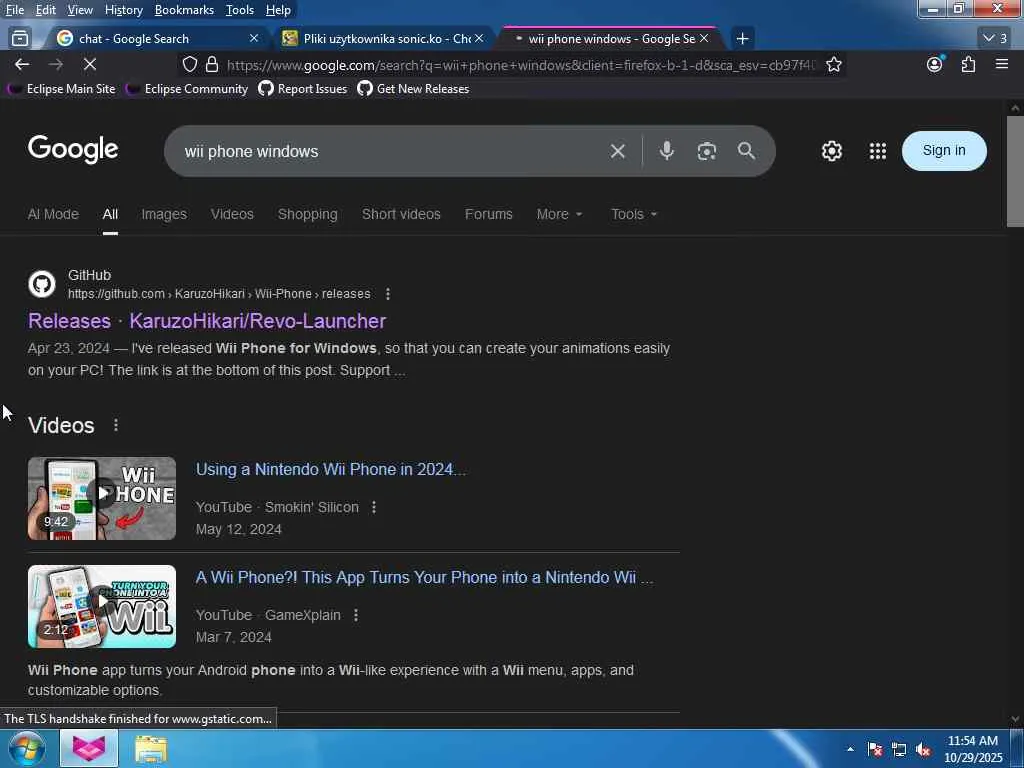Switch to Pliki użytkownika sonic.ko tab
Viewport: 1024px width, 768px height.
(384, 39)
